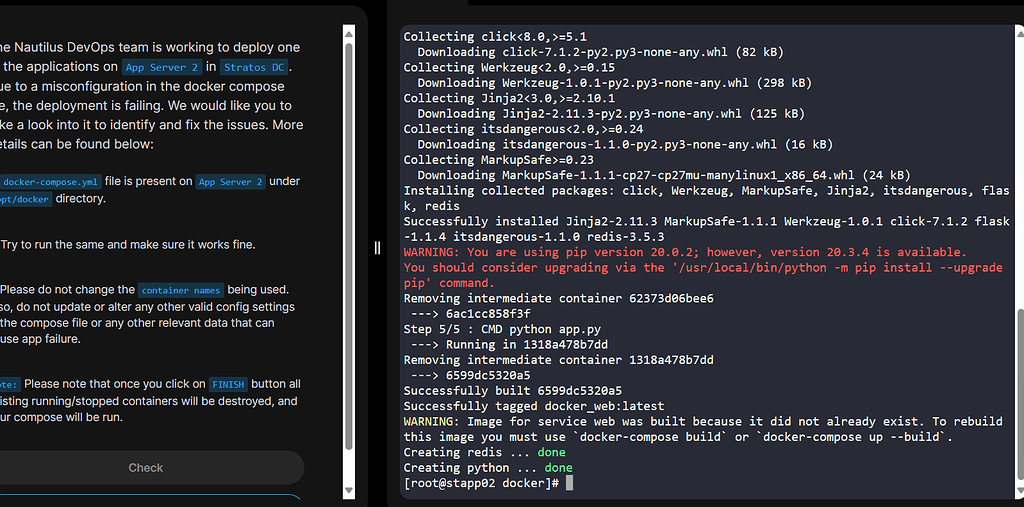Click the task panel scrollbar up arrow
The width and height of the screenshot is (1024, 507).
349,31
